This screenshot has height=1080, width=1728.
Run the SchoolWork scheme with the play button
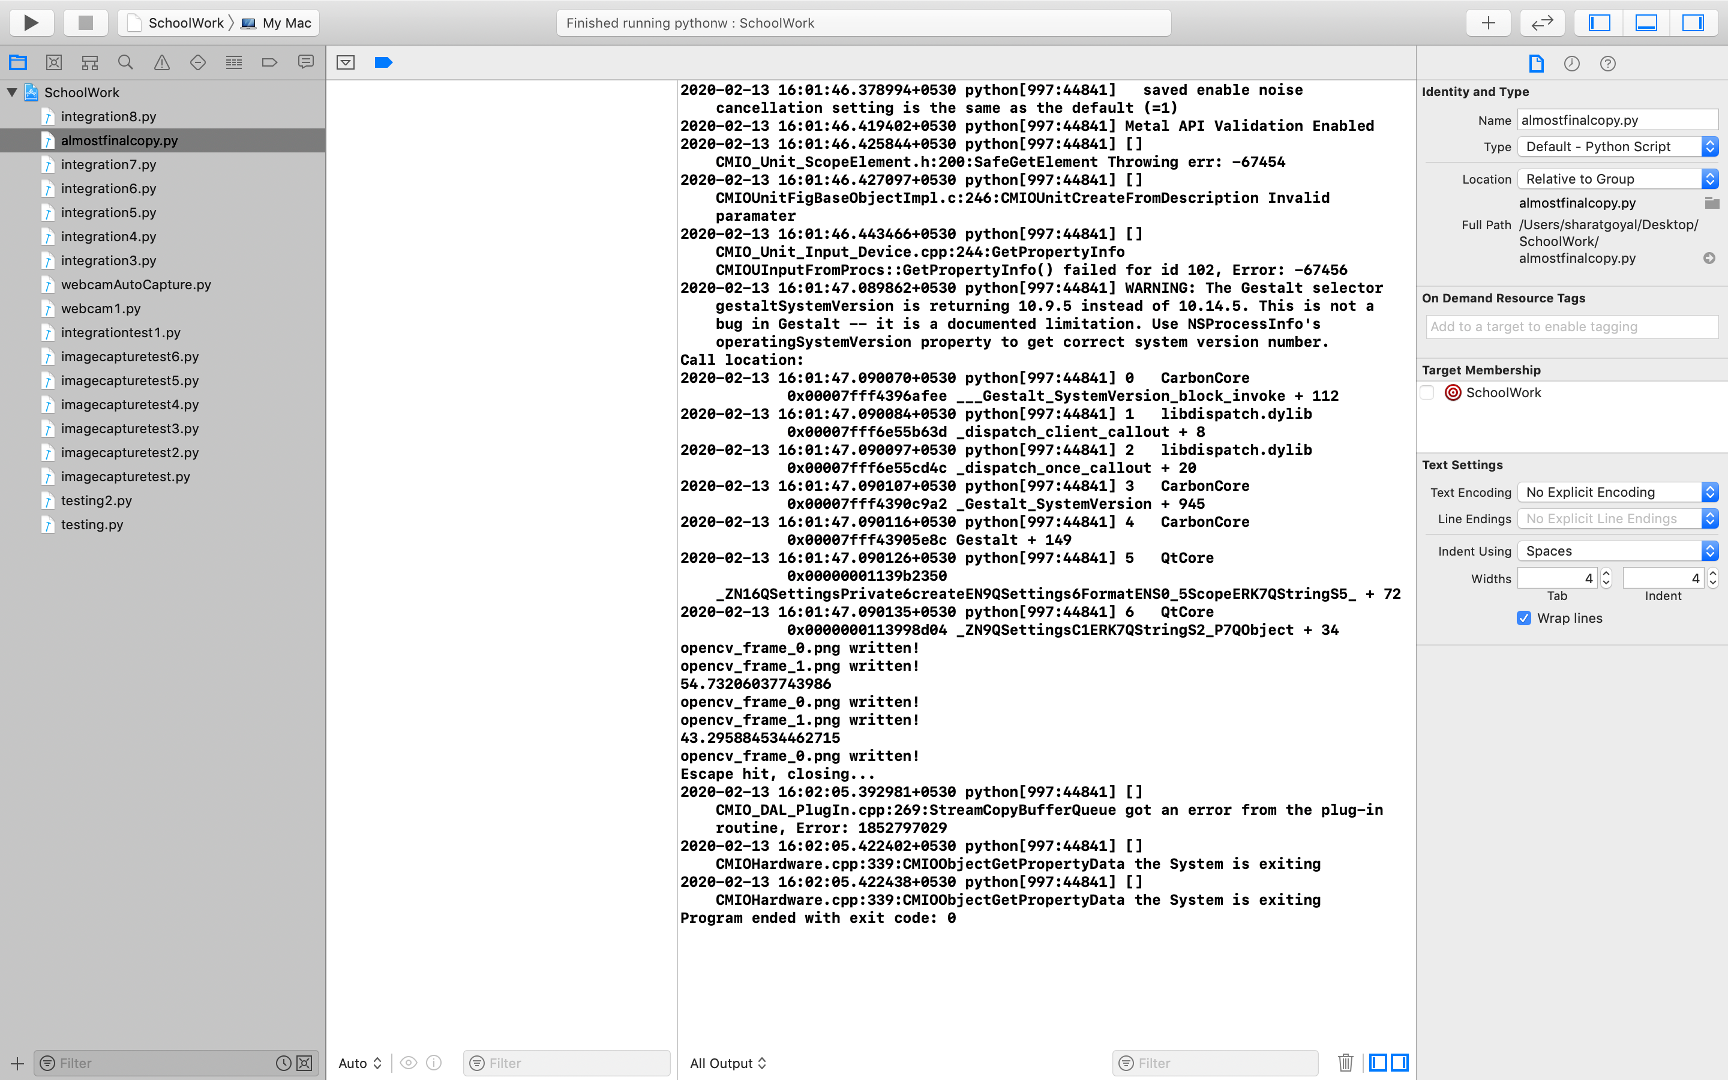click(x=31, y=22)
